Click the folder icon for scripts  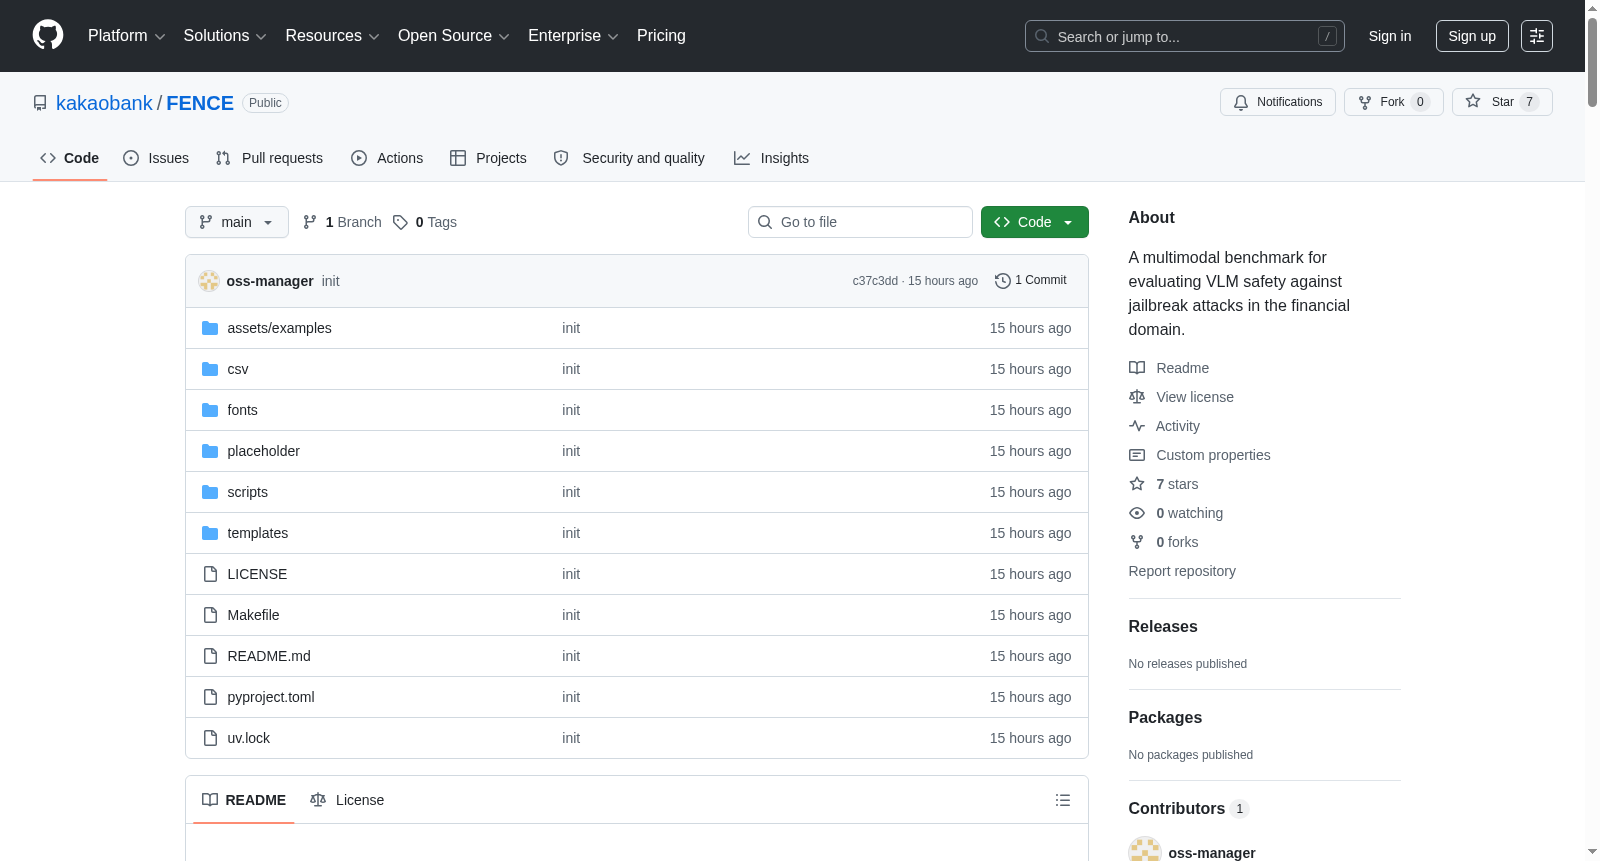[210, 492]
